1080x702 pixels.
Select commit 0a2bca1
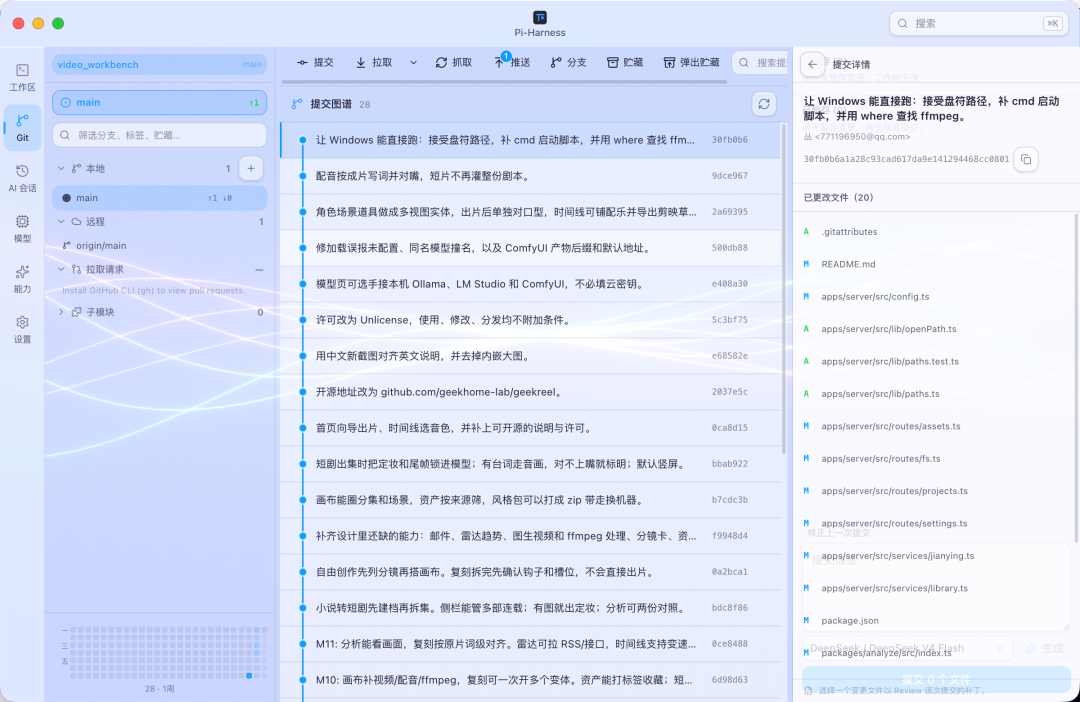point(530,572)
